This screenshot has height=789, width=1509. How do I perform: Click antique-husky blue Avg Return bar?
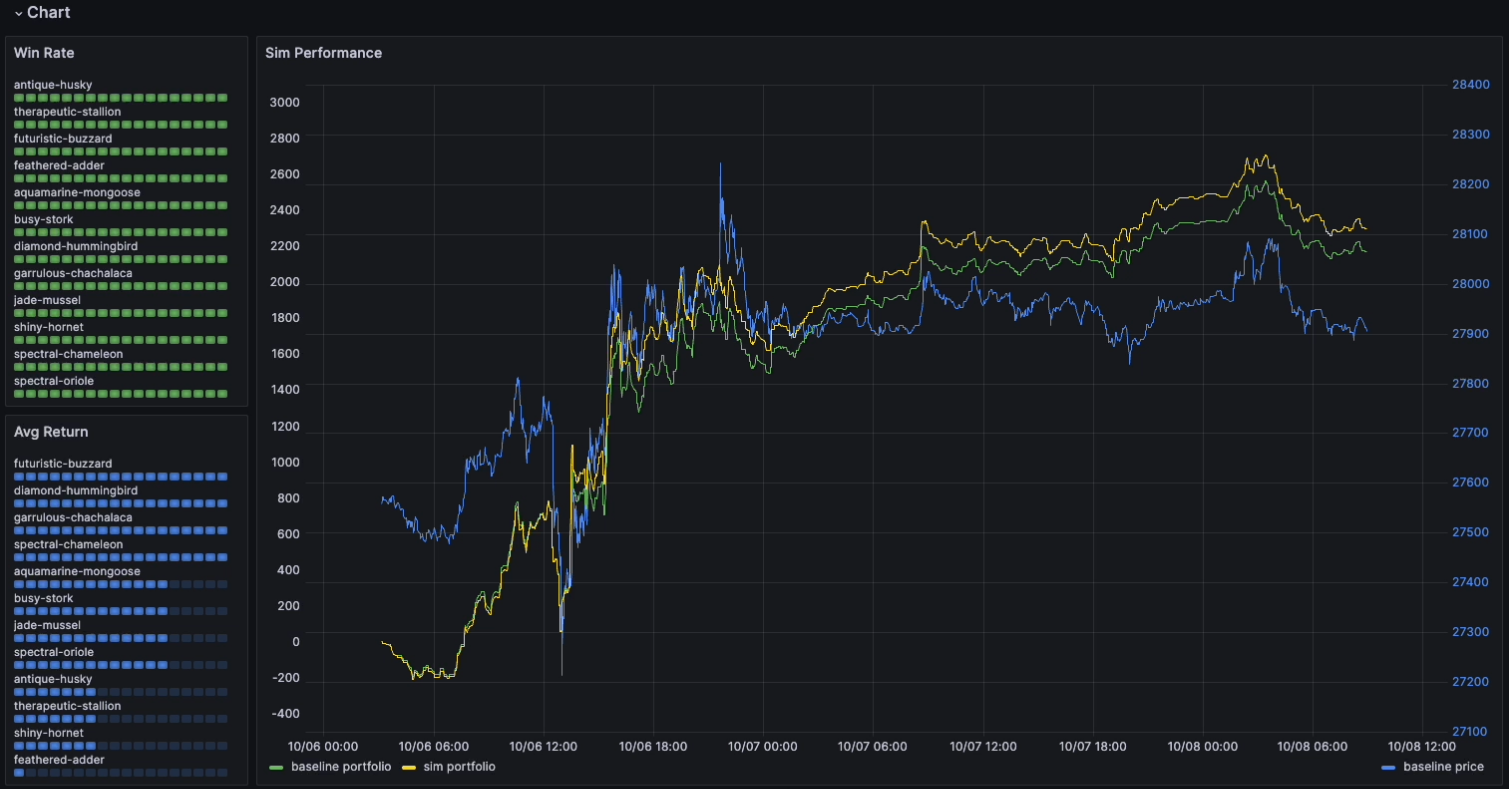pos(121,692)
